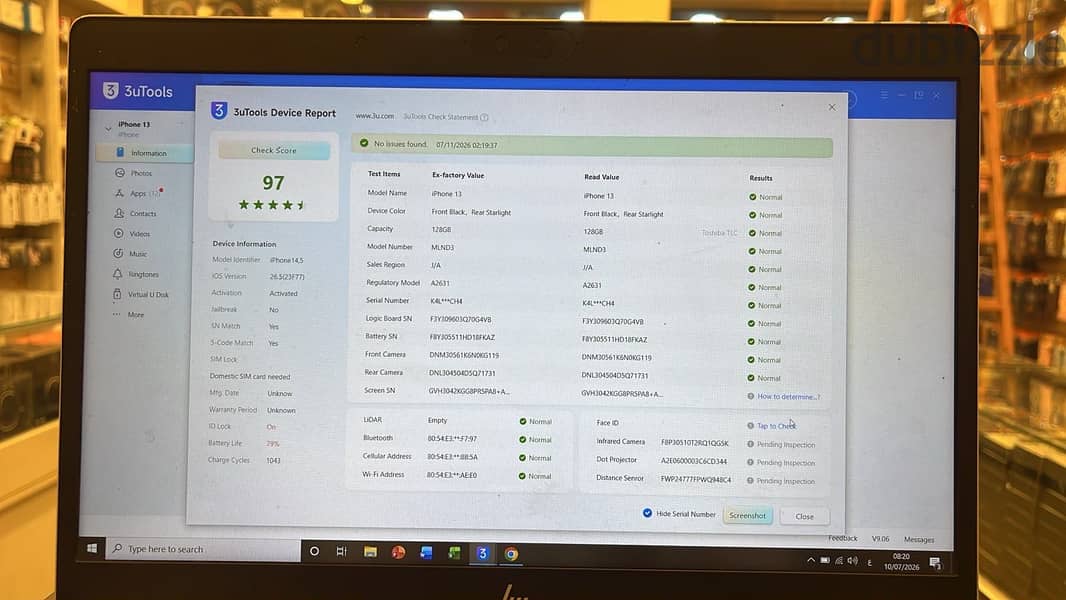The width and height of the screenshot is (1066, 600).
Task: Click the Bluetooth Normal status icon
Action: (523, 440)
